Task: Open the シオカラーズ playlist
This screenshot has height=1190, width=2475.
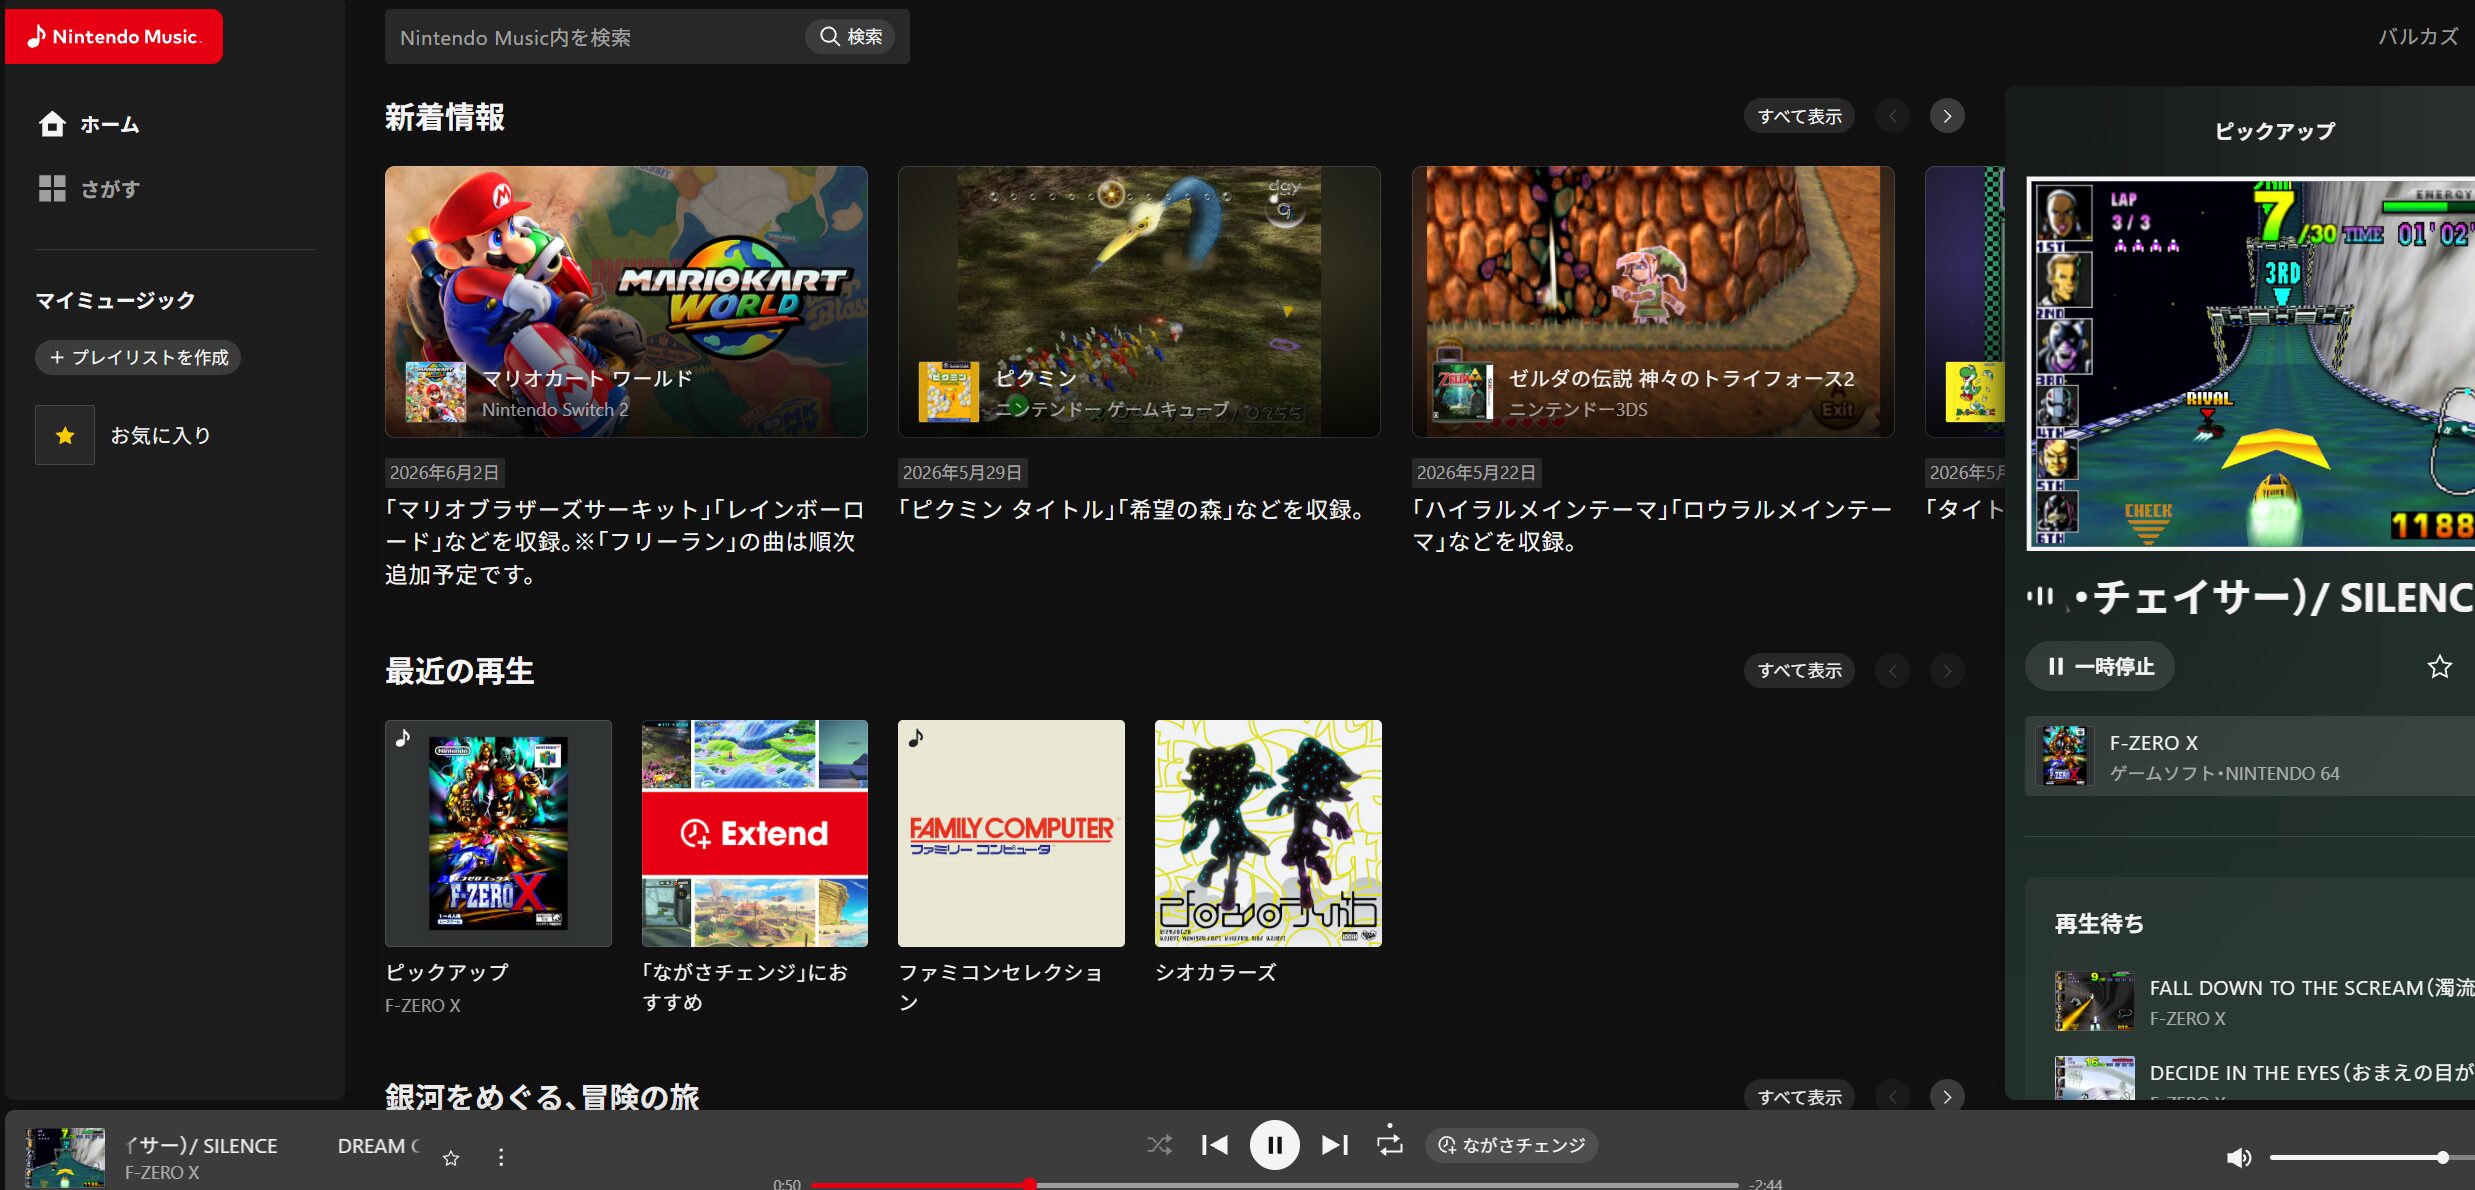Action: pyautogui.click(x=1268, y=833)
